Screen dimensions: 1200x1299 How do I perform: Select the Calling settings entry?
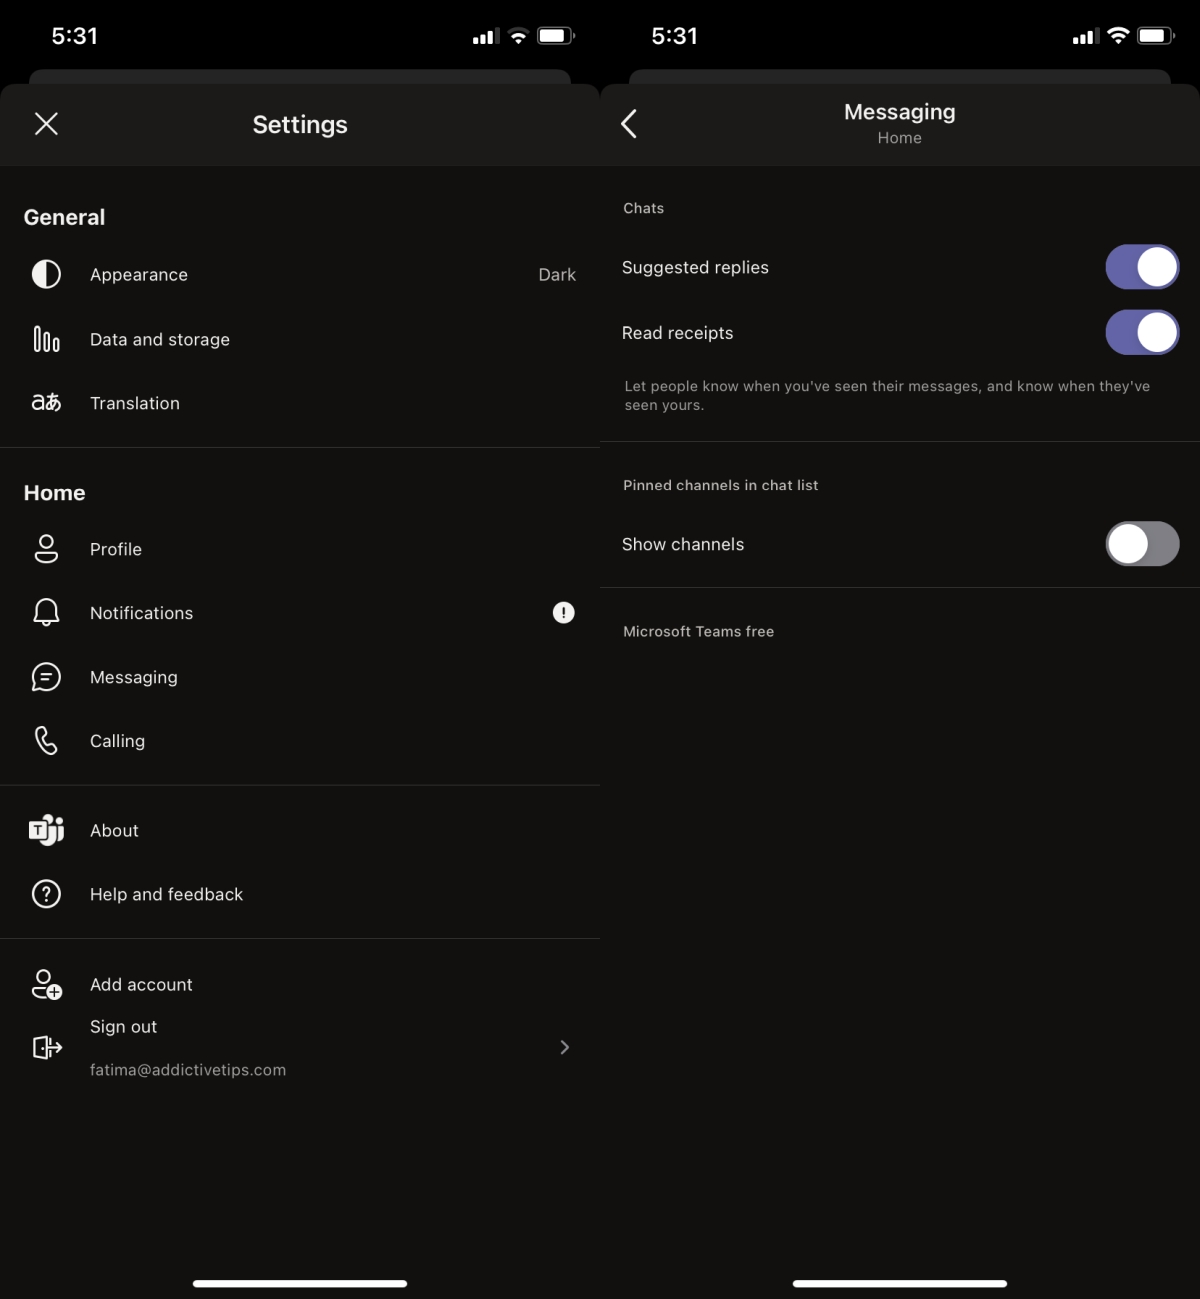click(x=117, y=741)
